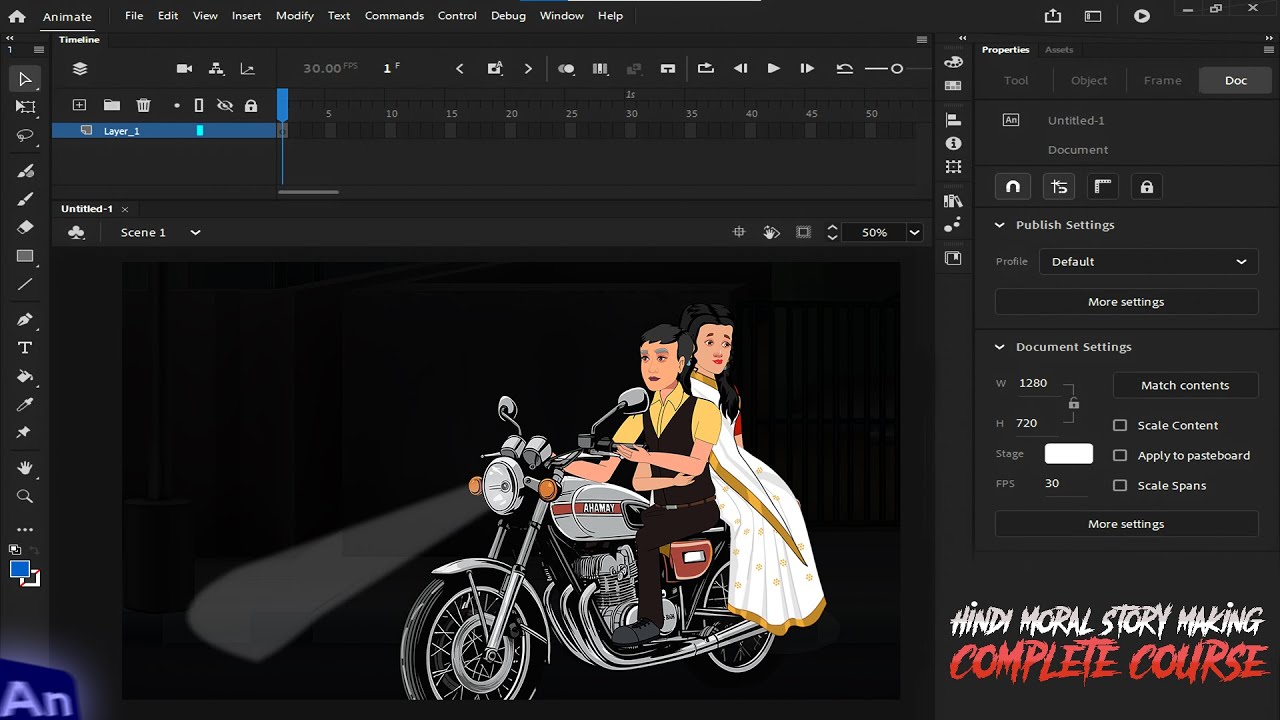Create a new layer folder

click(x=112, y=105)
